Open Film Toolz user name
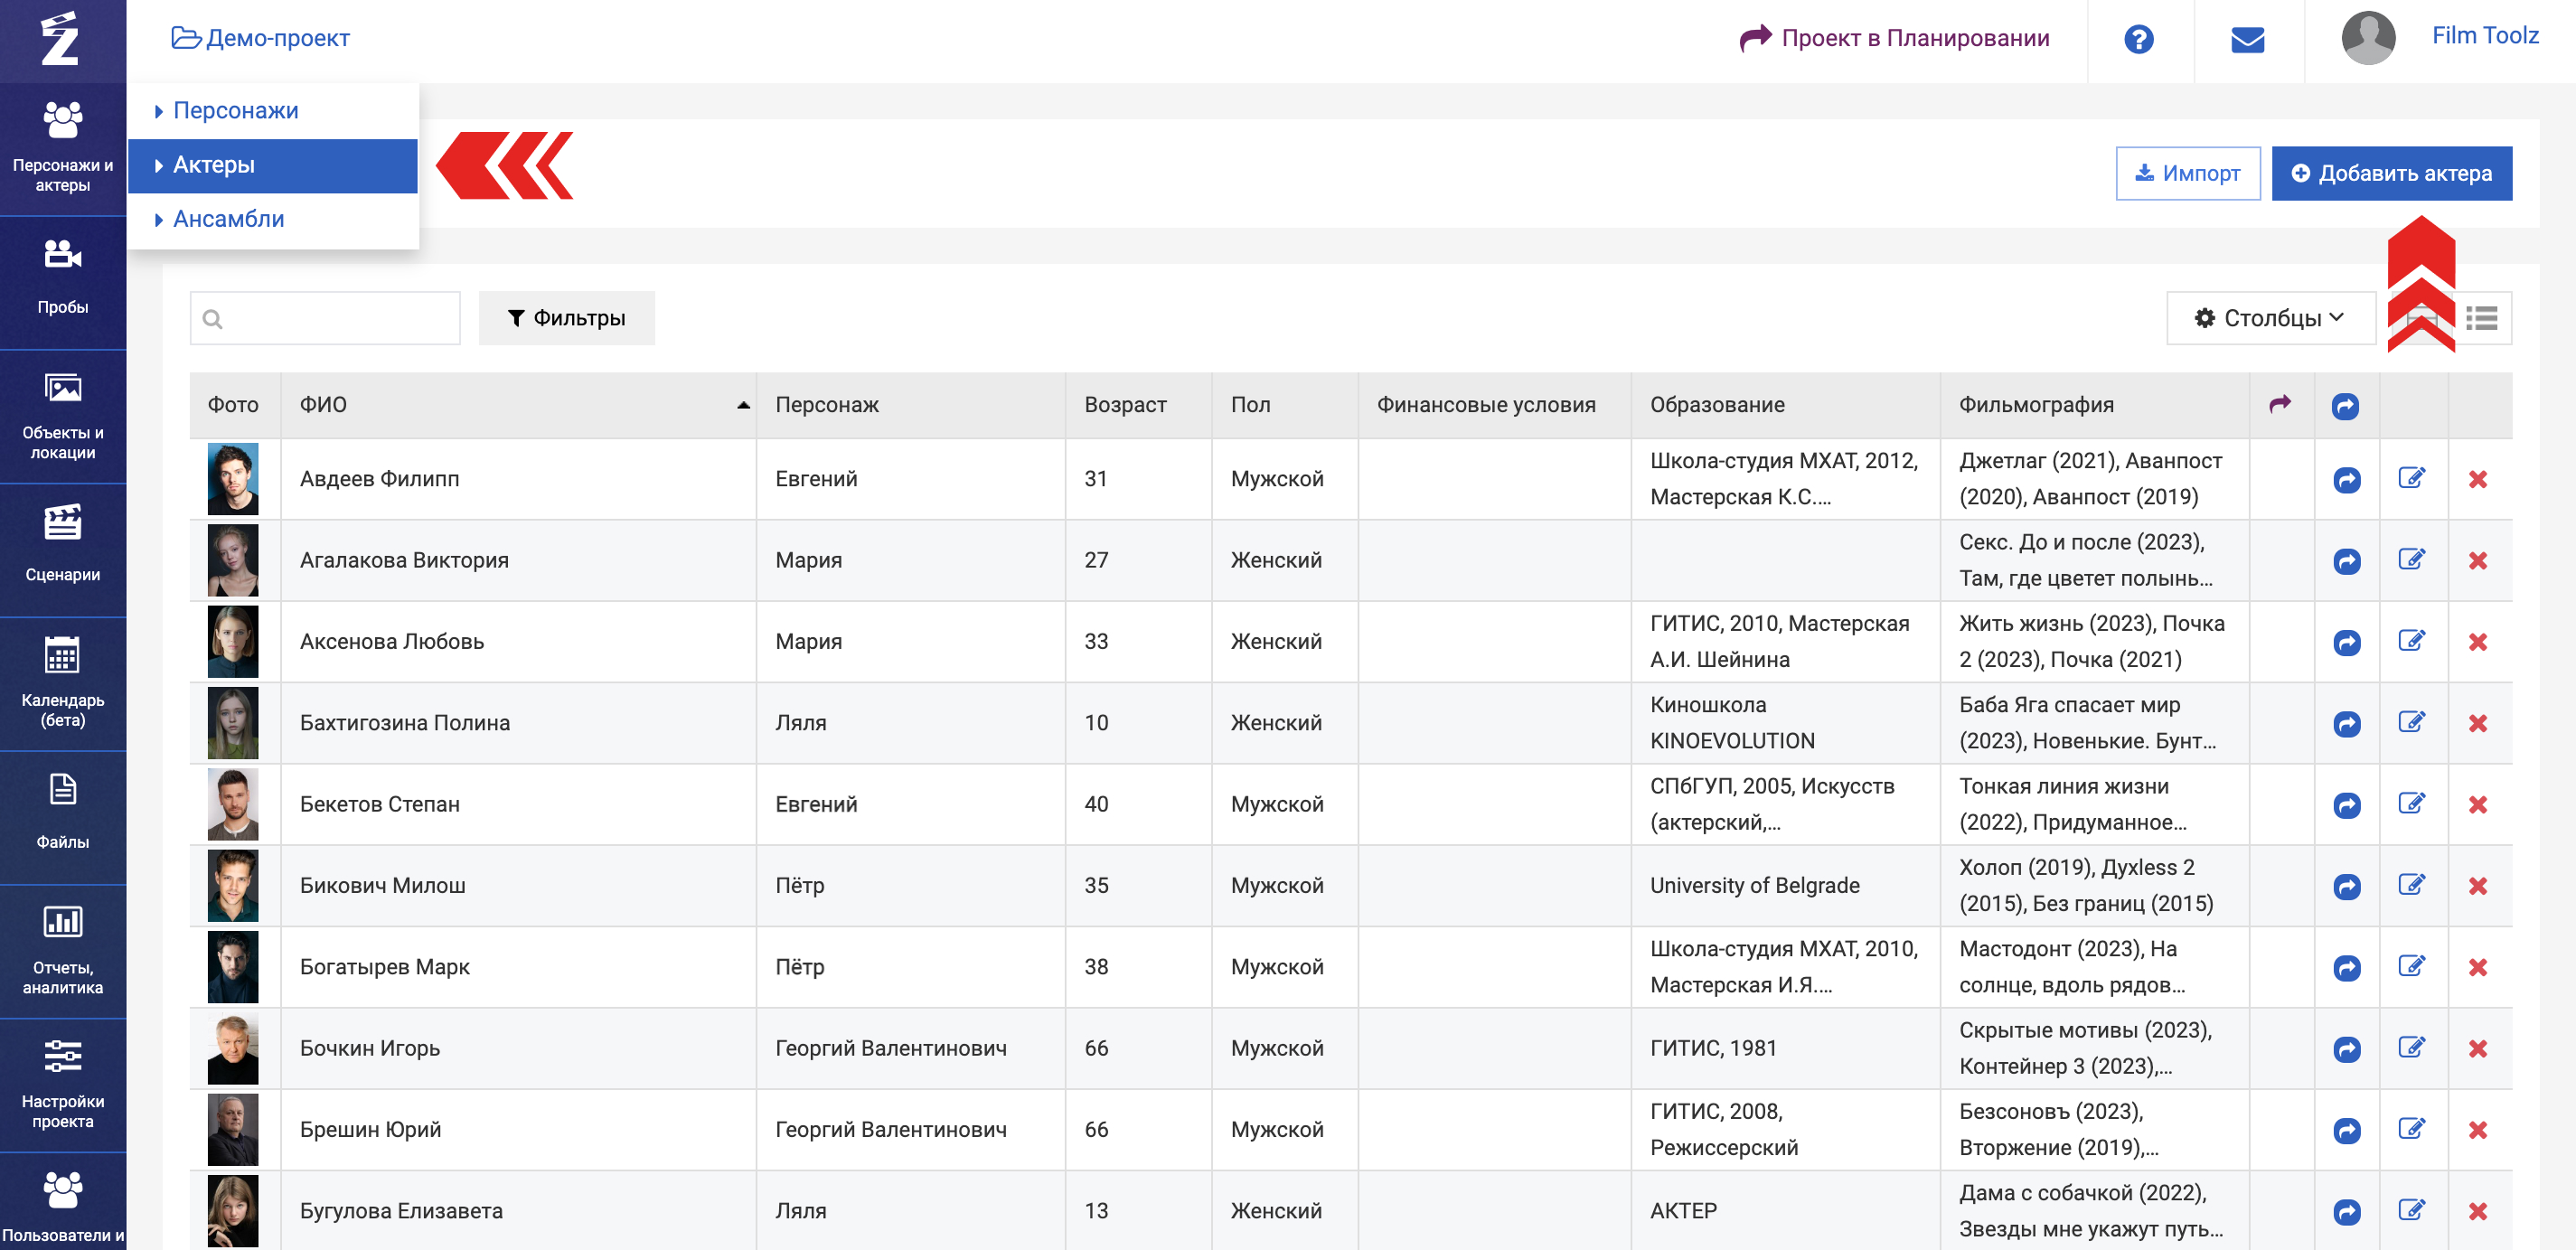The height and width of the screenshot is (1250, 2576). coord(2484,35)
